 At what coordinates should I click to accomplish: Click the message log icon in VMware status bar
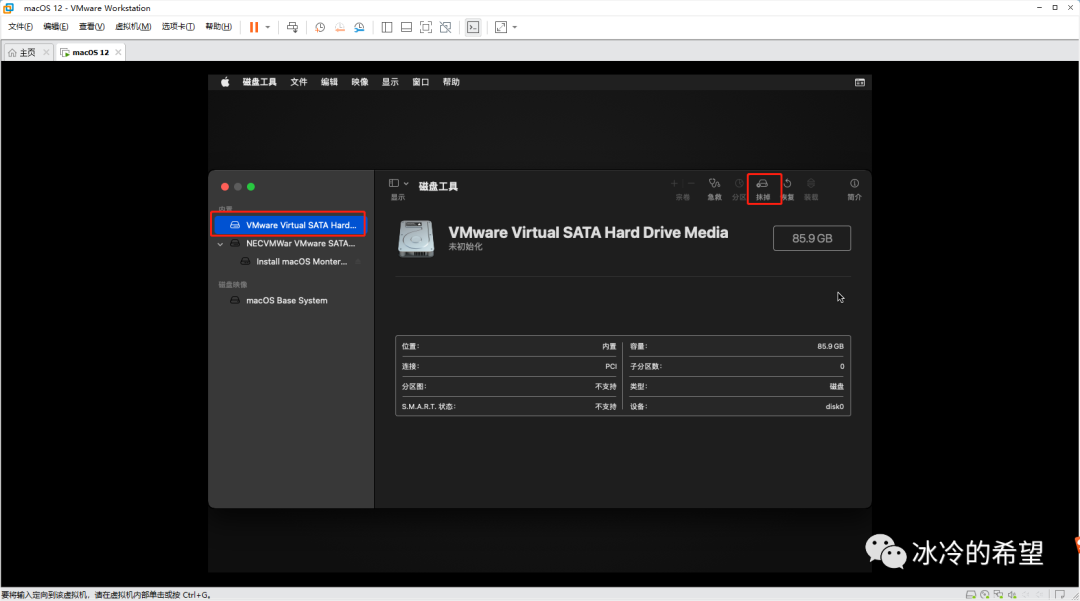click(x=1059, y=595)
